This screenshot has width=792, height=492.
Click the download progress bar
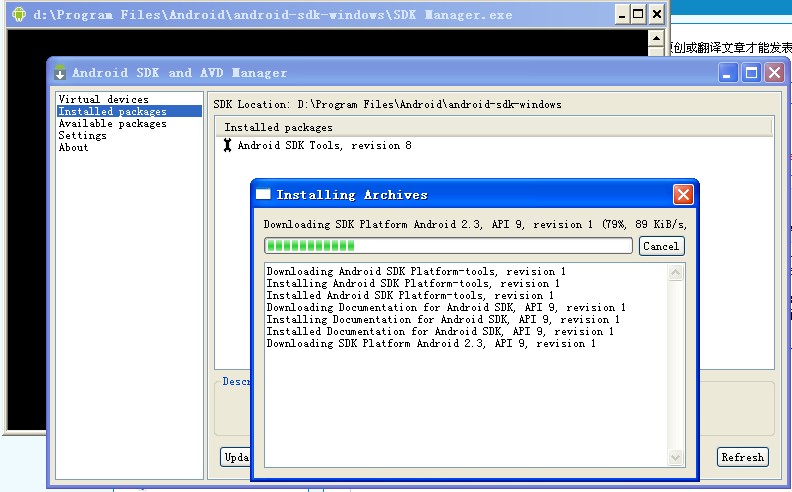(x=448, y=246)
